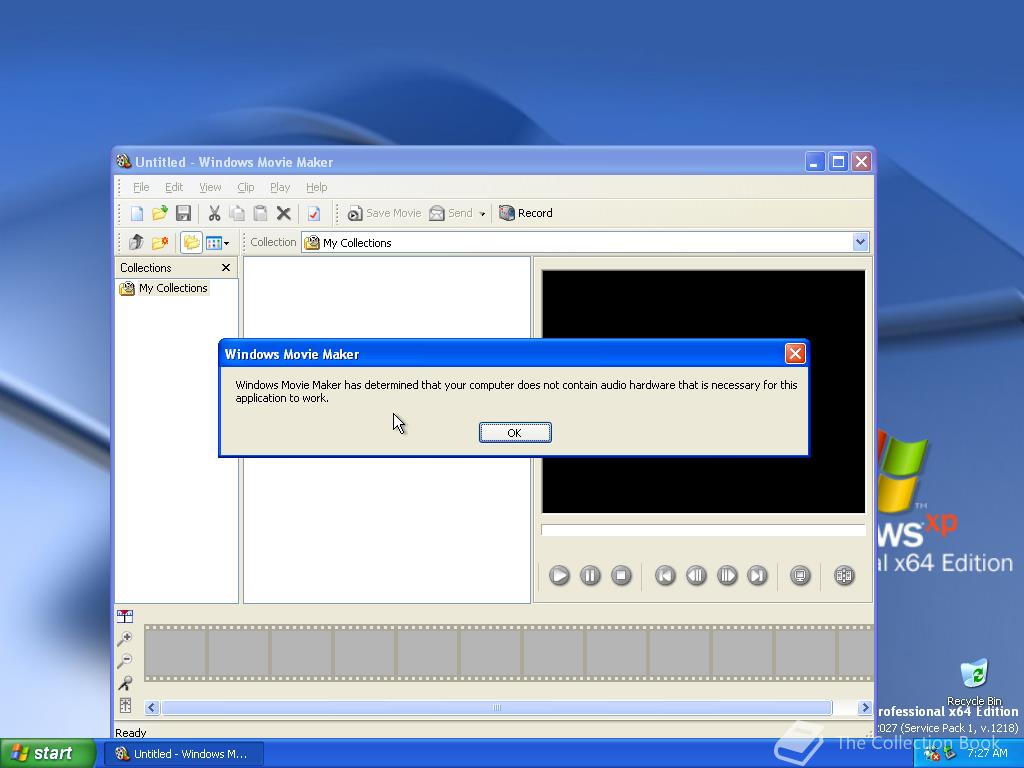This screenshot has width=1024, height=768.
Task: Click the first empty storyboard frame
Action: 176,652
